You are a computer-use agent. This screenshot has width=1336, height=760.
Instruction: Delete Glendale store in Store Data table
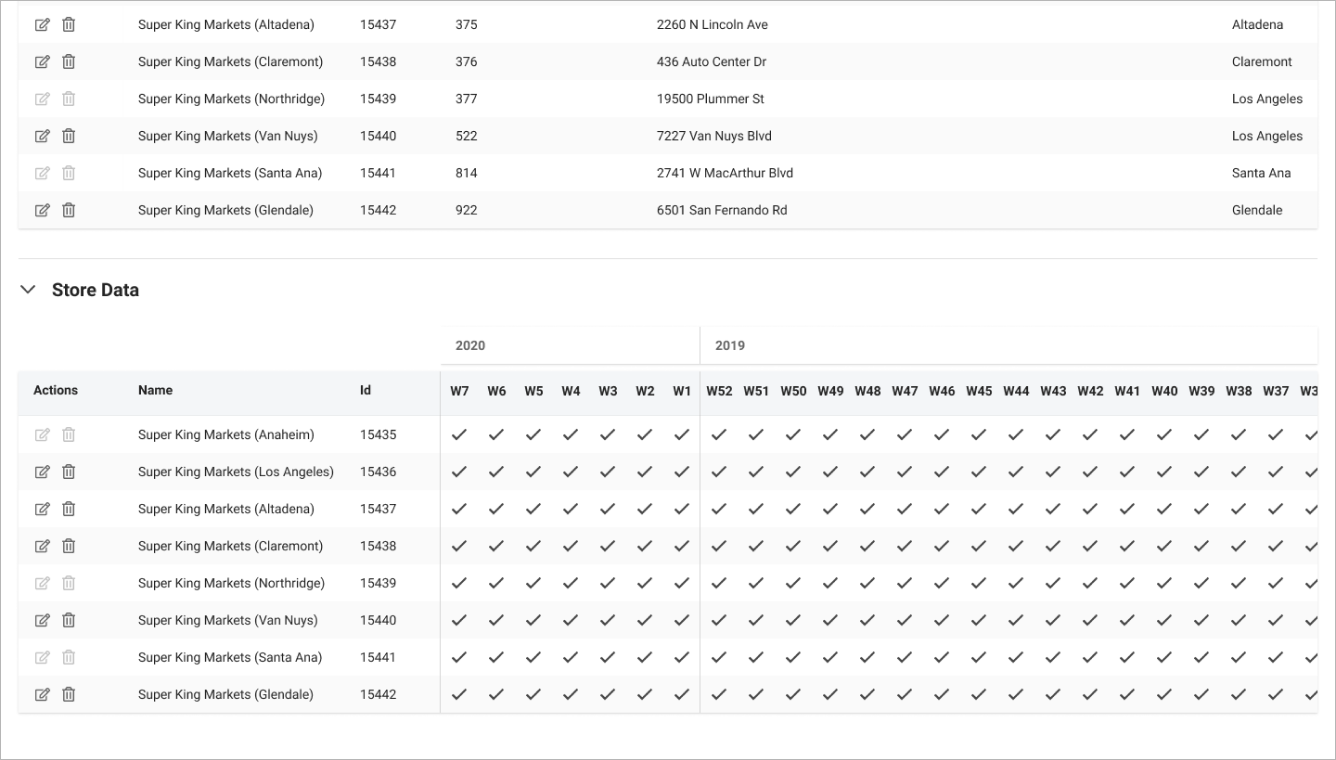click(69, 694)
